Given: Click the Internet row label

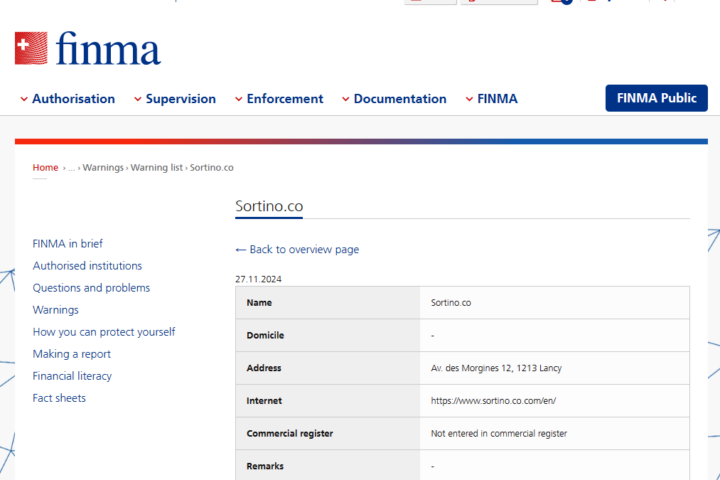Looking at the screenshot, I should (x=264, y=401).
